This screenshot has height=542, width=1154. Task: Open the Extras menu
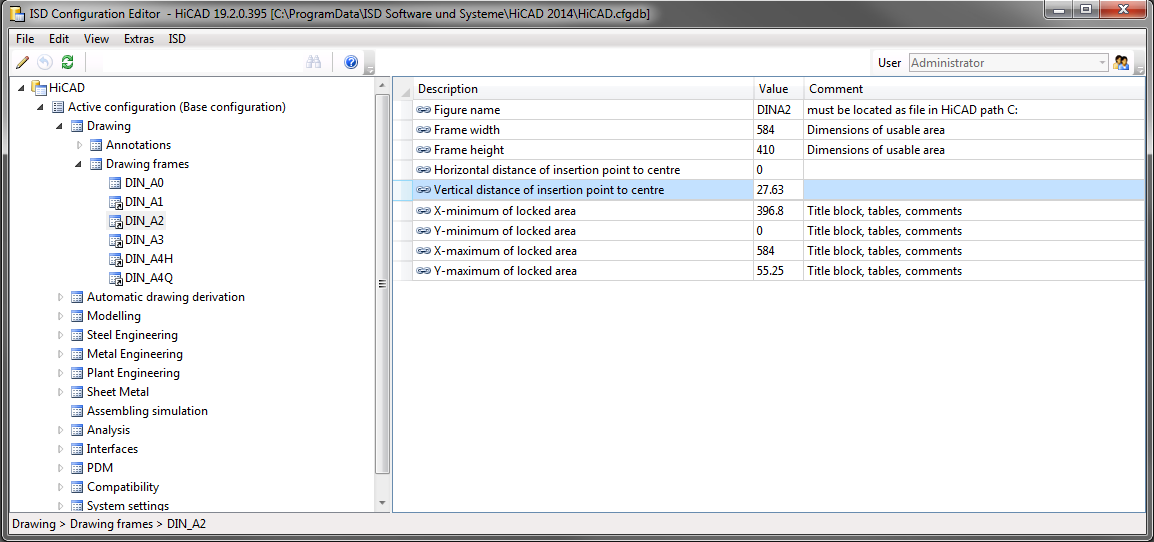tap(139, 39)
